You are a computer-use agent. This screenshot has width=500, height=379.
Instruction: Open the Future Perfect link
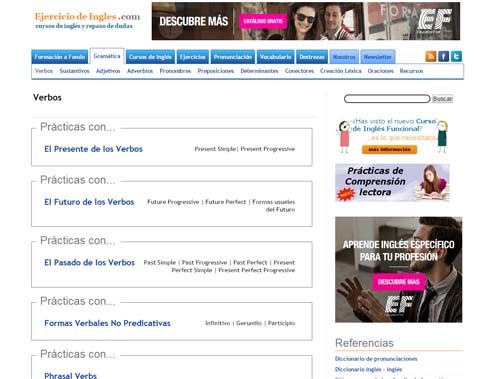tap(226, 202)
